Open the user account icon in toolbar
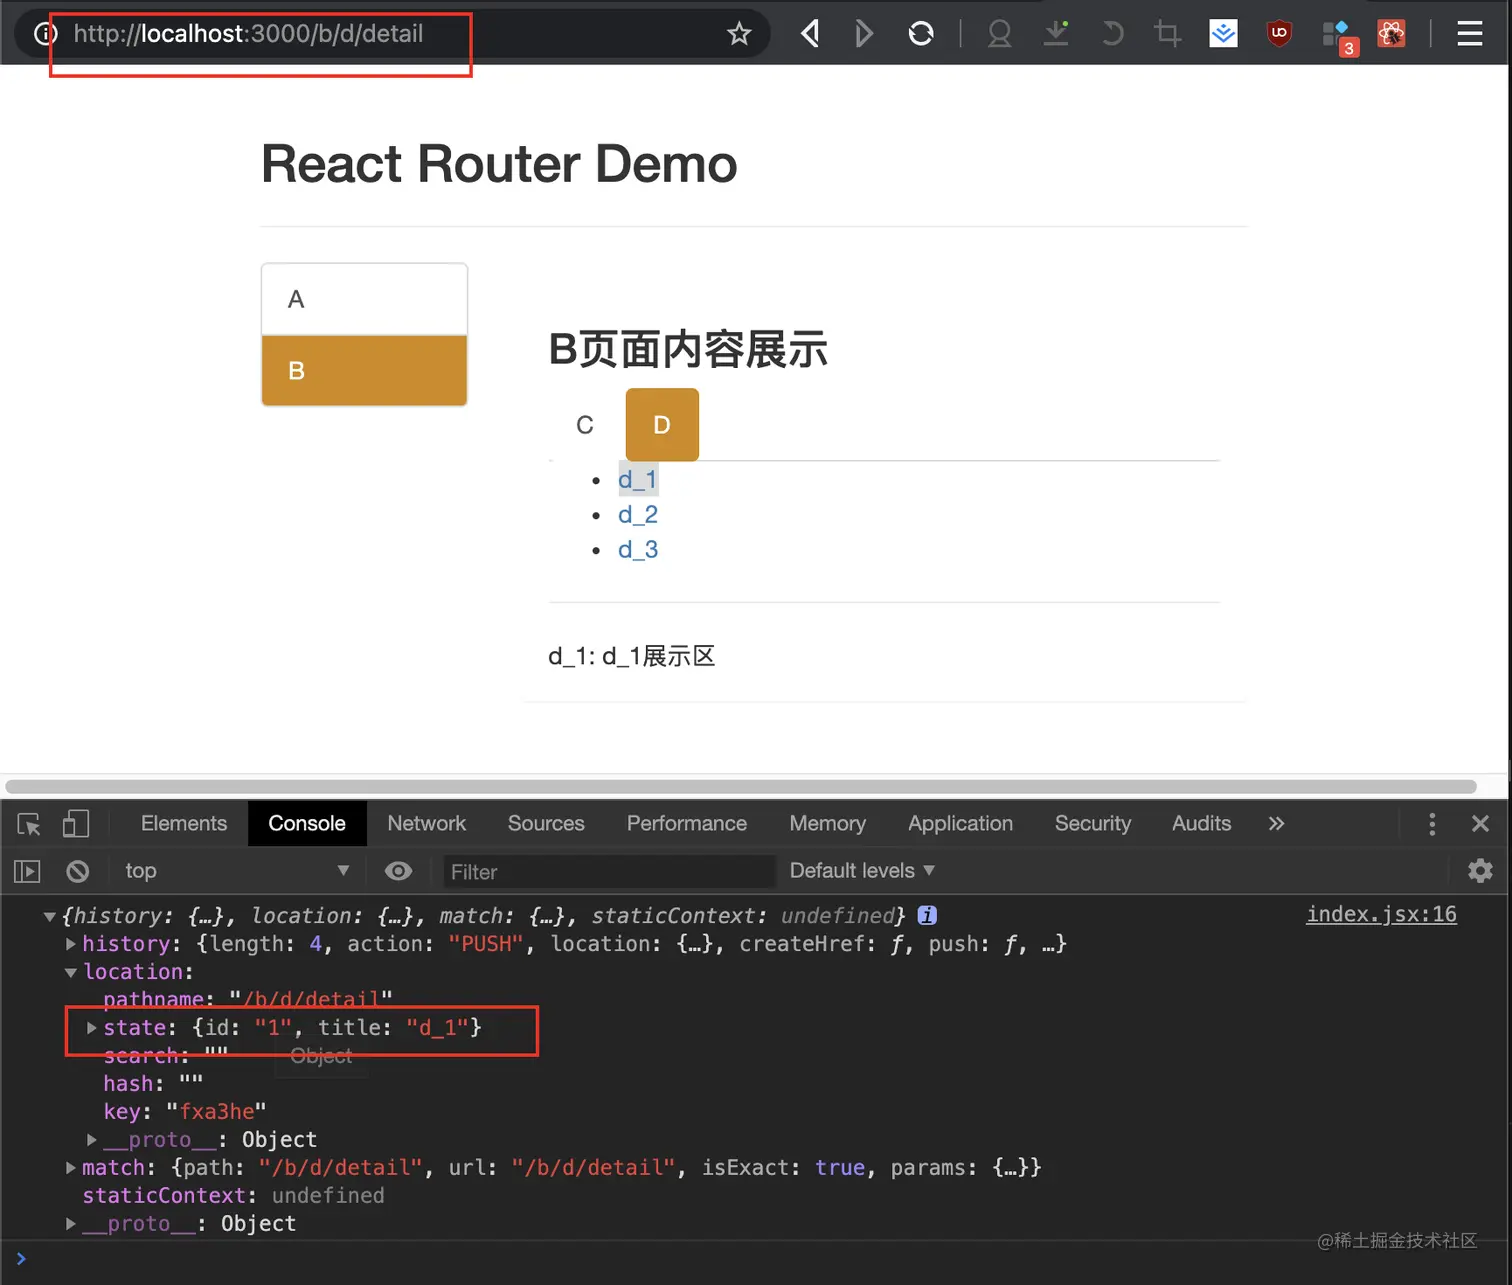Viewport: 1512px width, 1285px height. coord(999,34)
